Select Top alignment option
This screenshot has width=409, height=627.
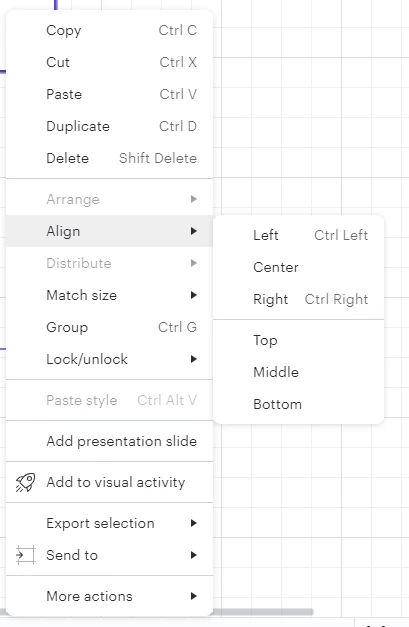tap(299, 340)
